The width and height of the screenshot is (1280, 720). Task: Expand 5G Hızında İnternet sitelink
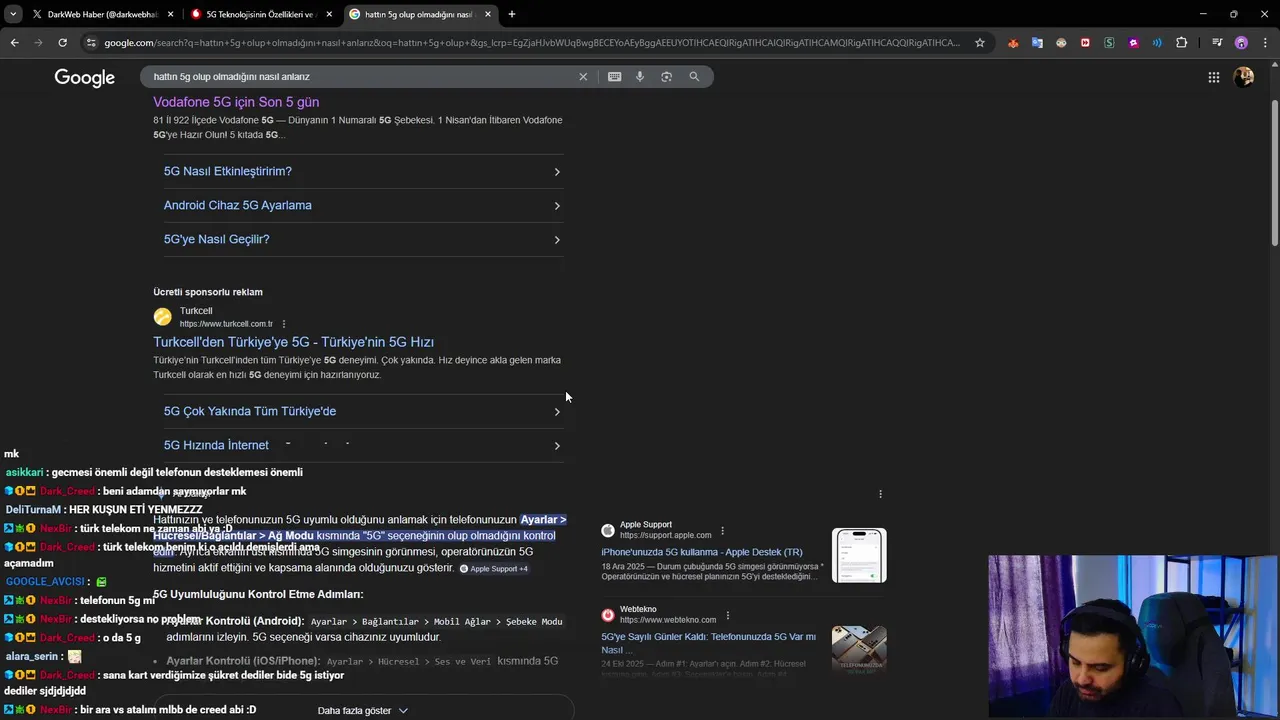coord(362,445)
